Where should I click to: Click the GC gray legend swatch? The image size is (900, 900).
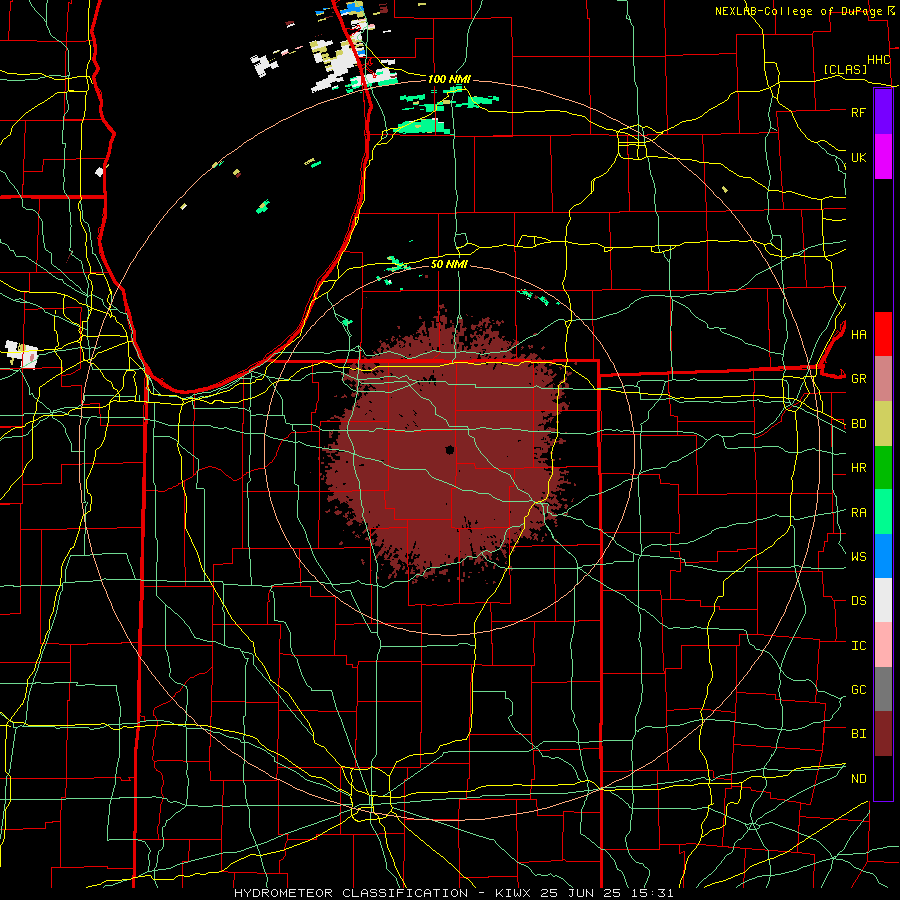[x=883, y=689]
